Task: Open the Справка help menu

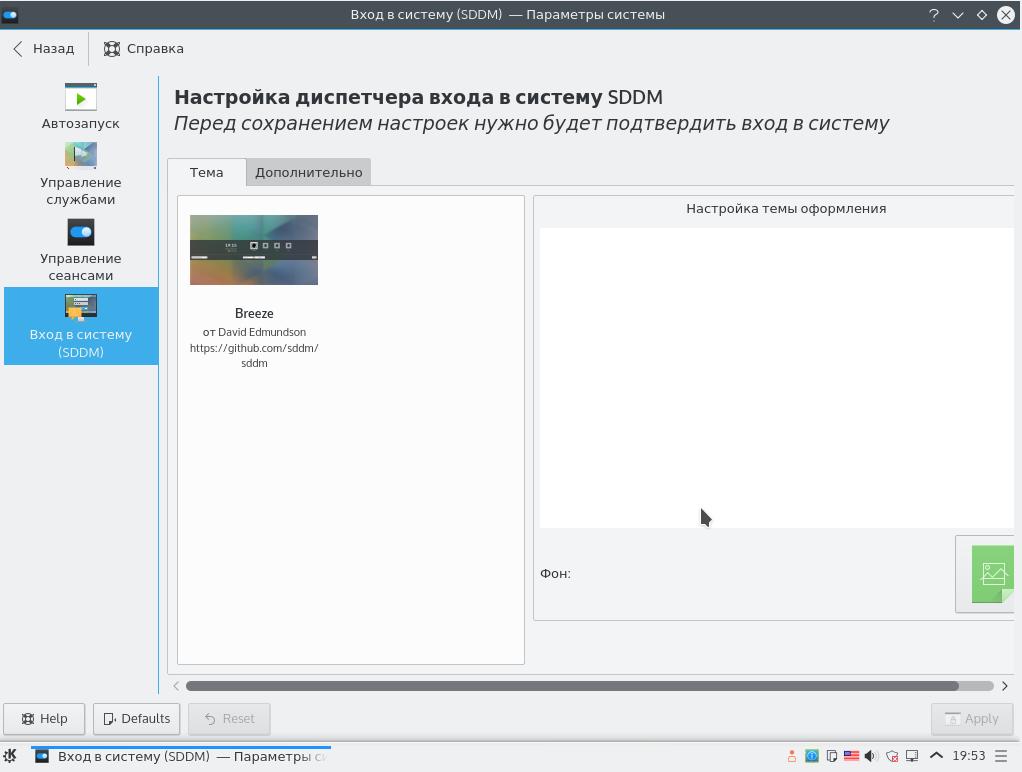Action: click(143, 49)
